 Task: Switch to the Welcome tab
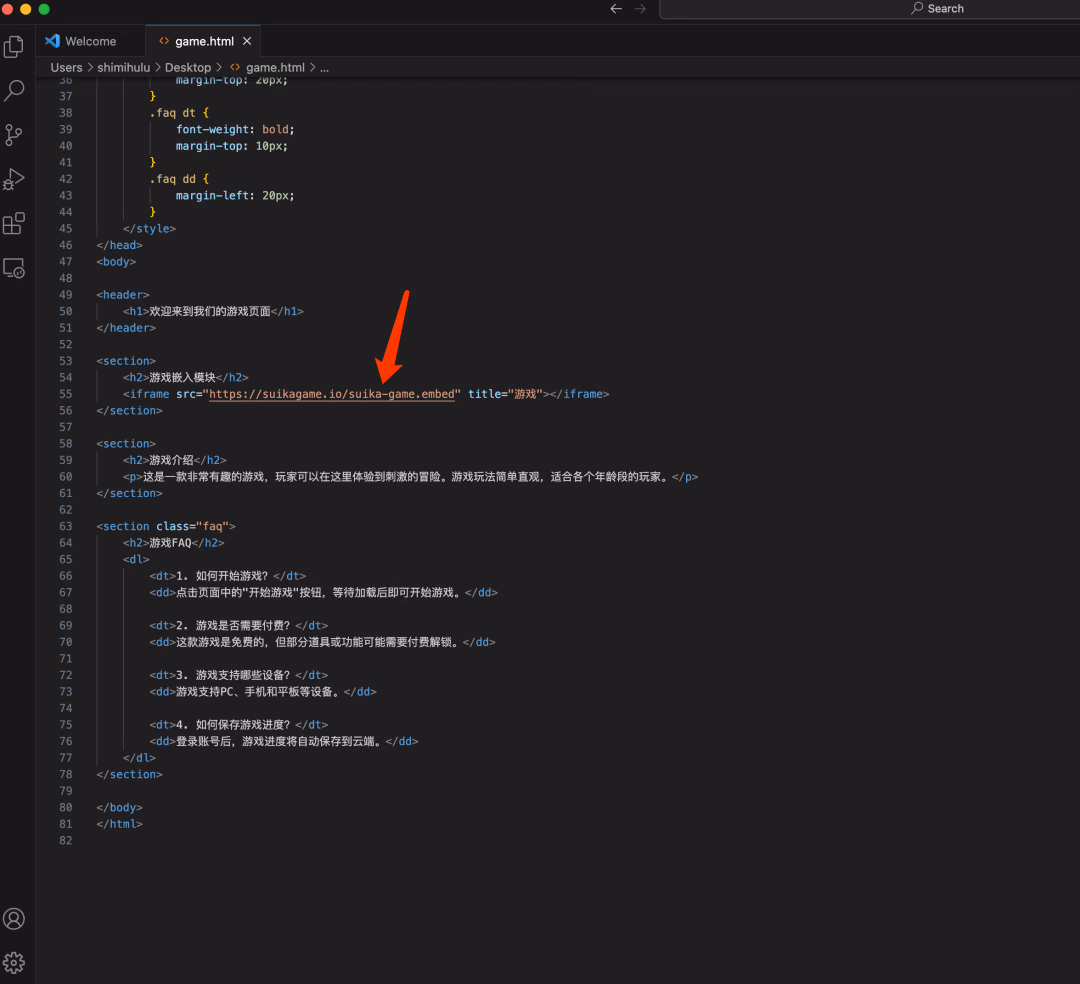coord(90,41)
